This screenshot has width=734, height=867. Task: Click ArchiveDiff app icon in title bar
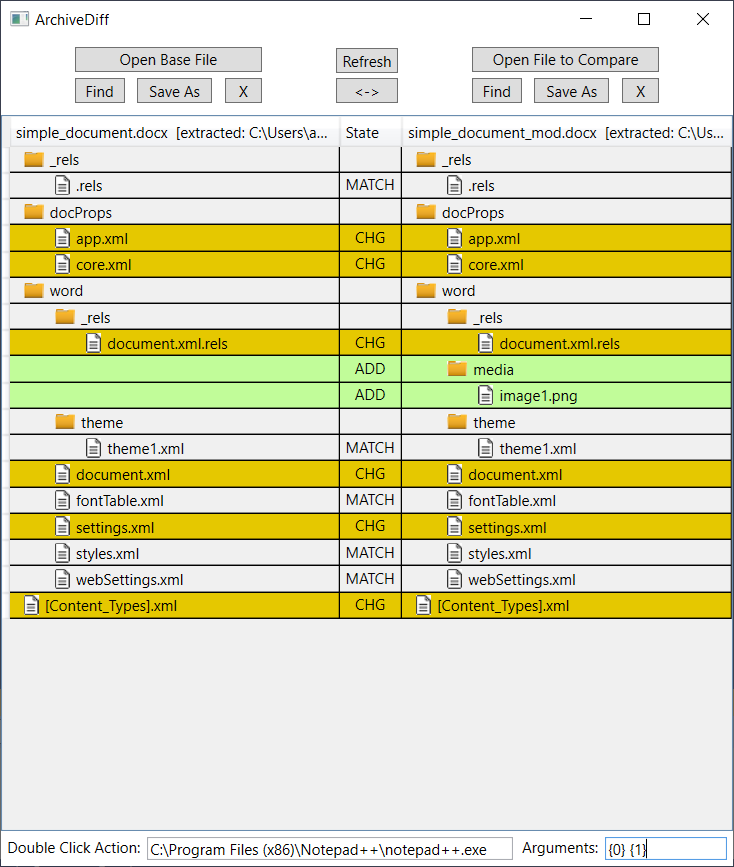pos(19,19)
